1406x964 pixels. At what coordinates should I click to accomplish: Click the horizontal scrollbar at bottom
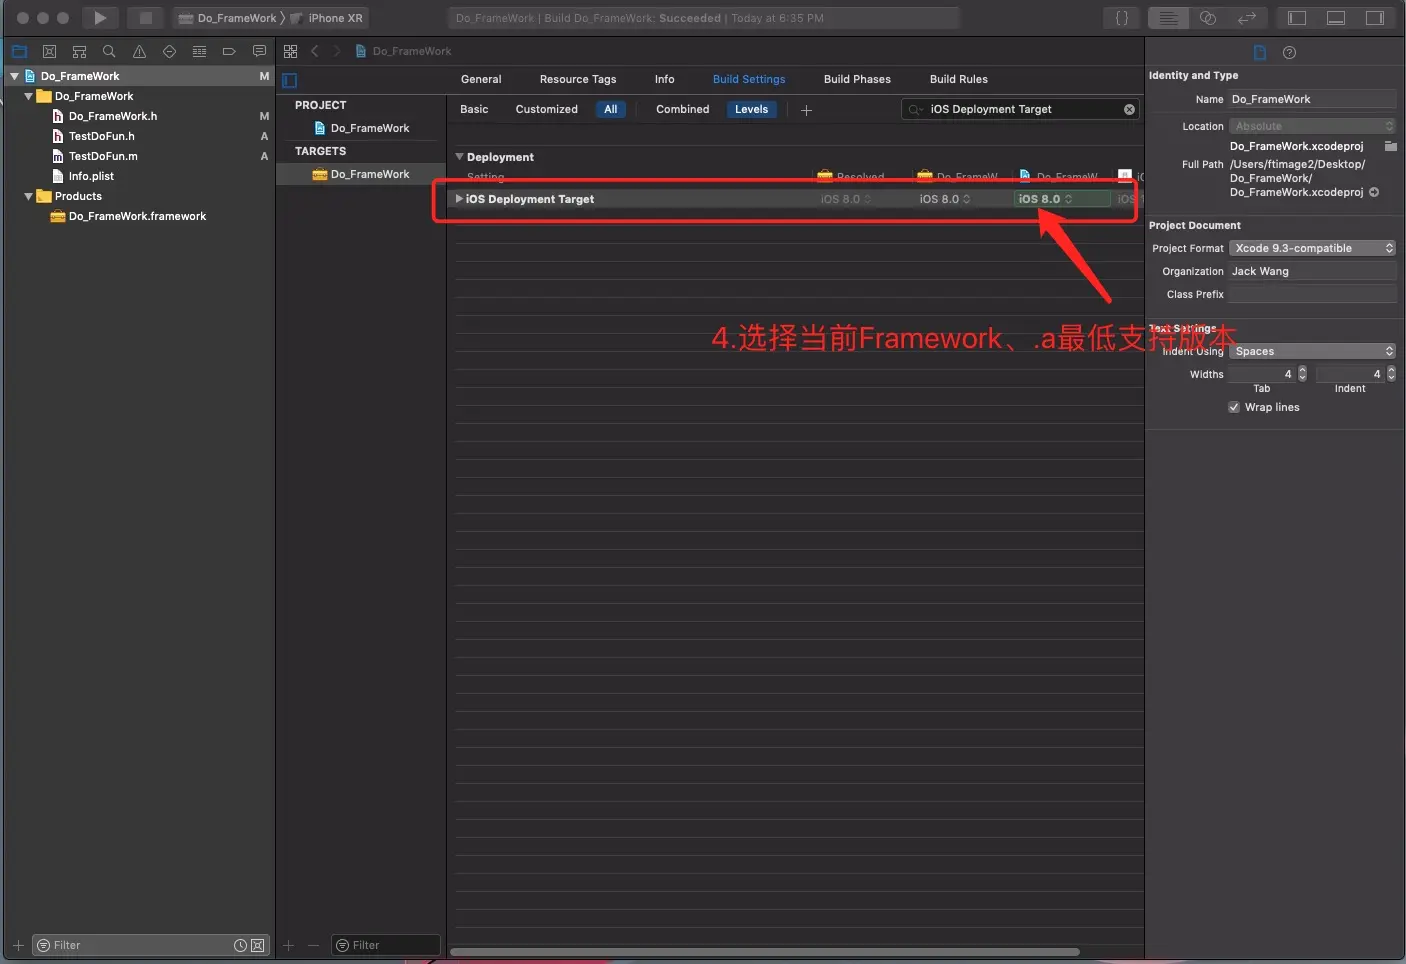(x=765, y=951)
